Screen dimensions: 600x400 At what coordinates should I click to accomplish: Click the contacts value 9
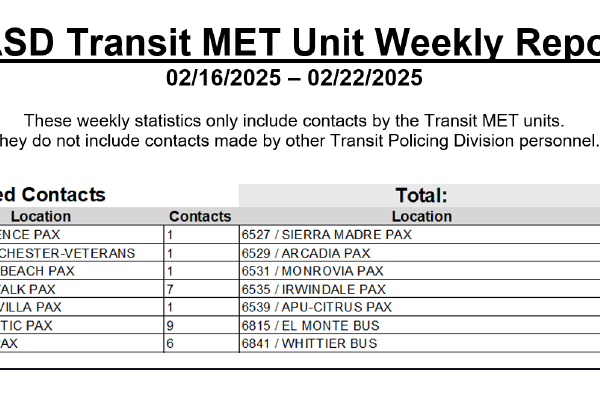point(171,325)
